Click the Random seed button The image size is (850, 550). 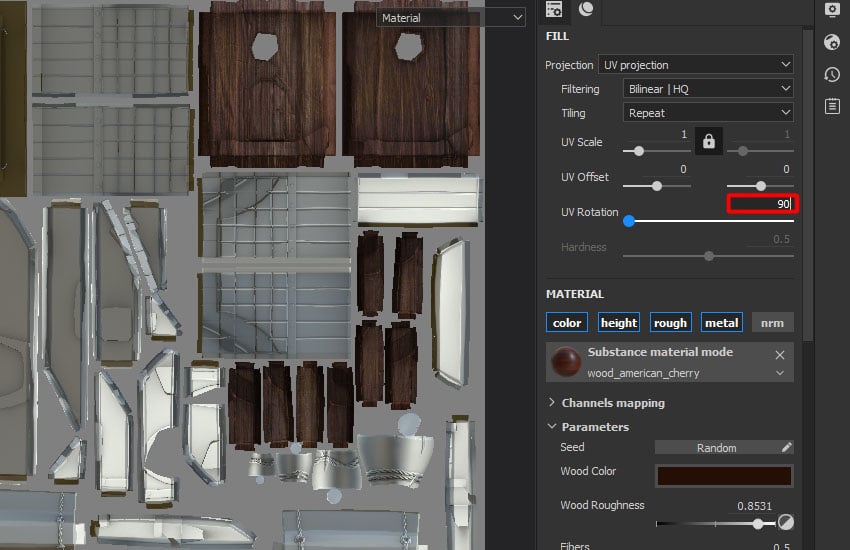716,448
